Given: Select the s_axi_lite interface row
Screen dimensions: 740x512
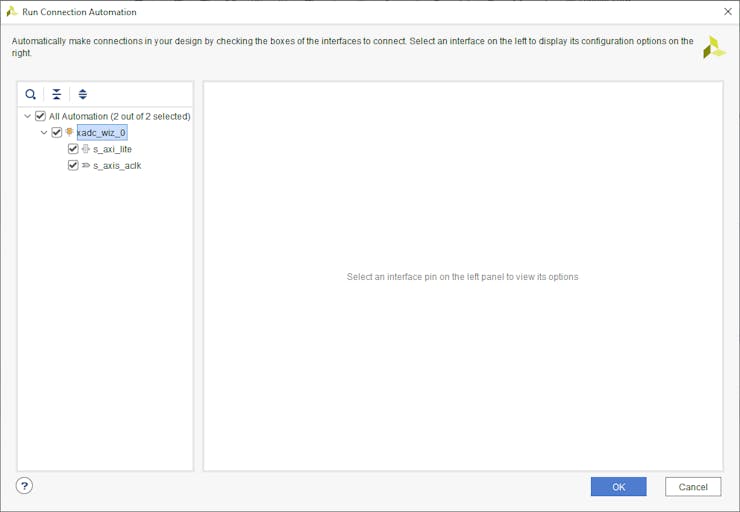Looking at the screenshot, I should (x=112, y=149).
